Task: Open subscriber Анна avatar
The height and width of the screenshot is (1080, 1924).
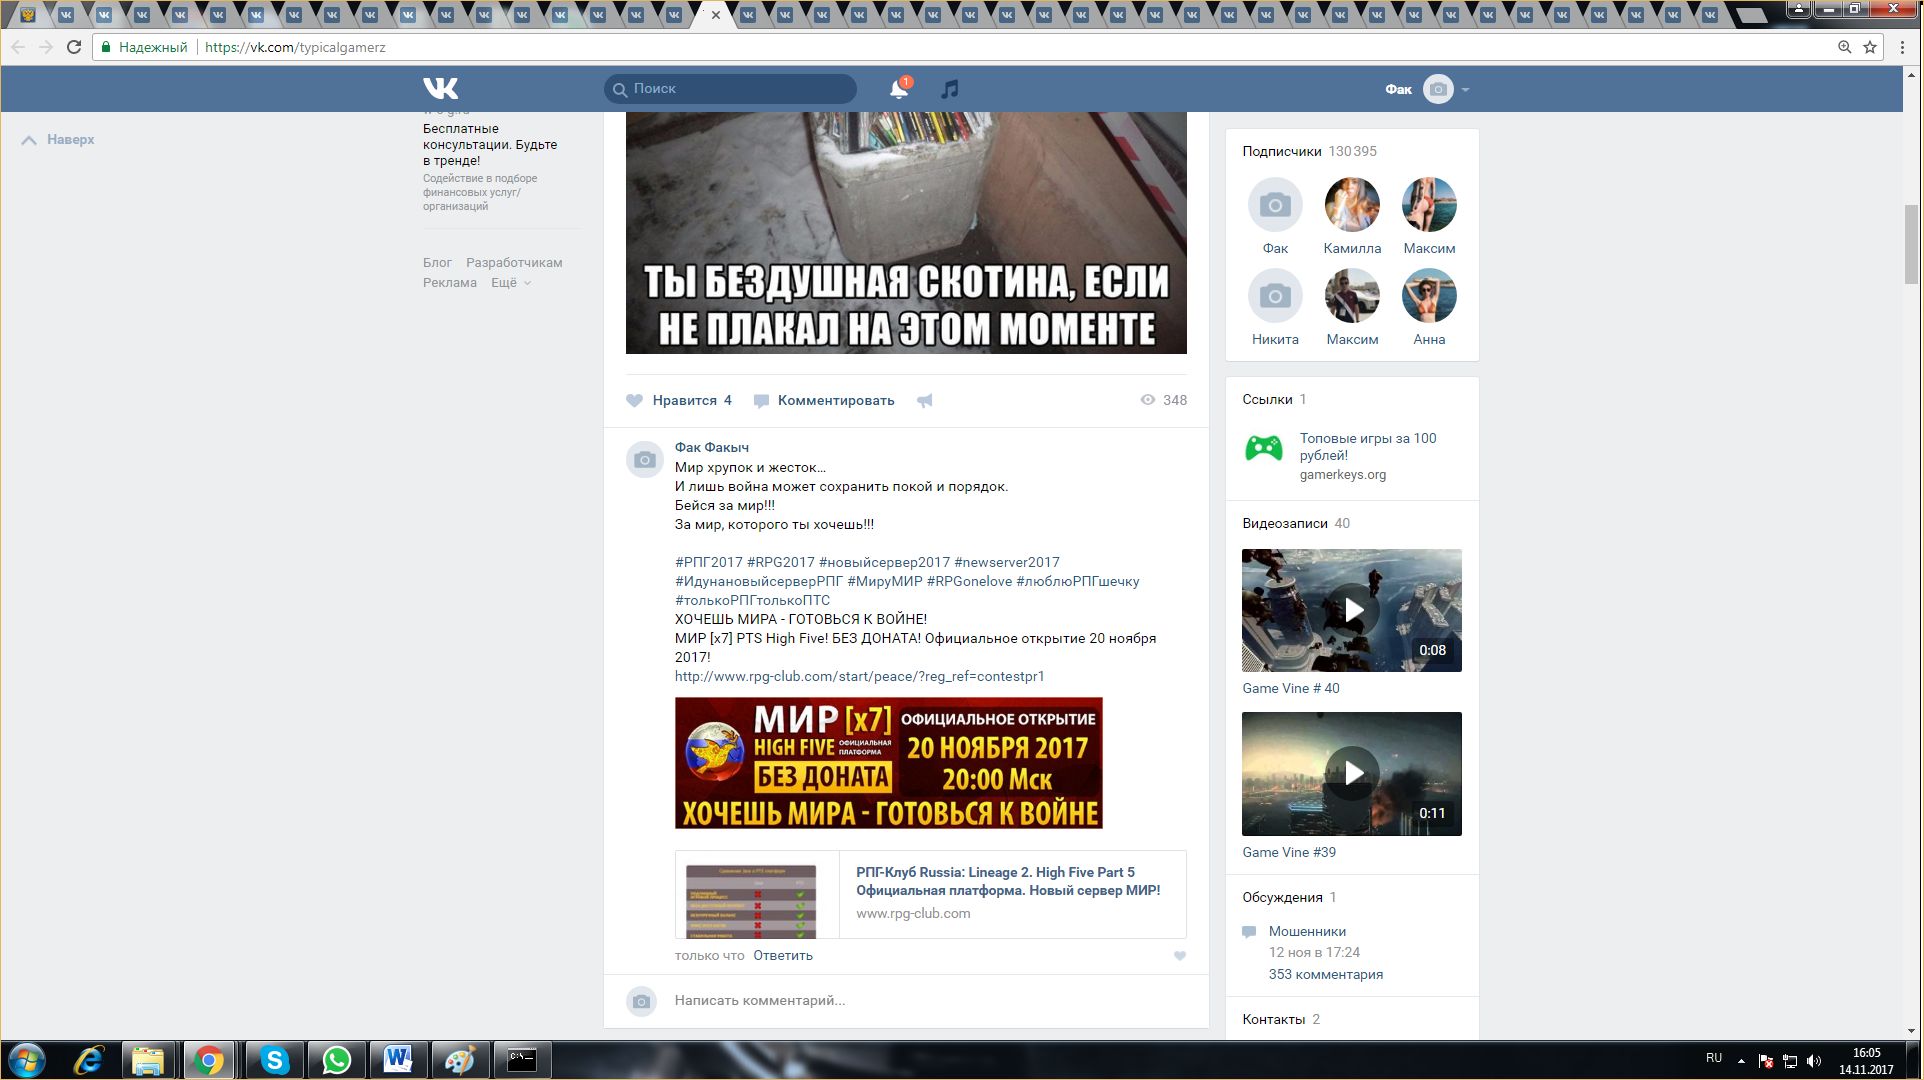Action: coord(1429,296)
